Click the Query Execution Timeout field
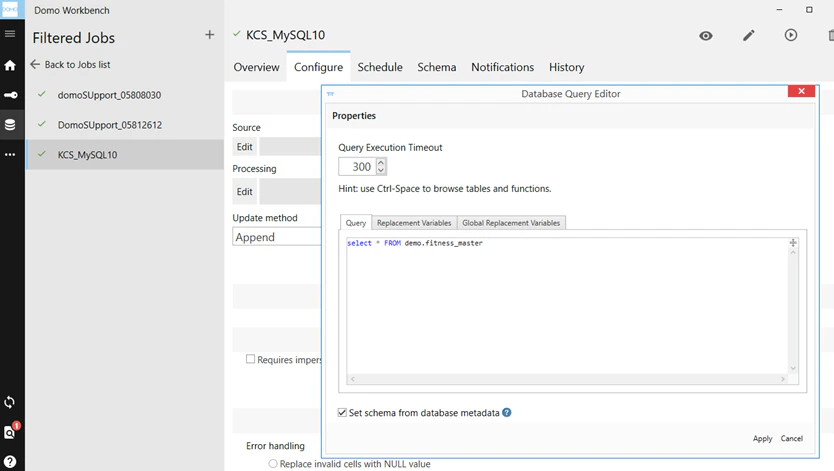Viewport: 834px width, 471px height. [357, 166]
